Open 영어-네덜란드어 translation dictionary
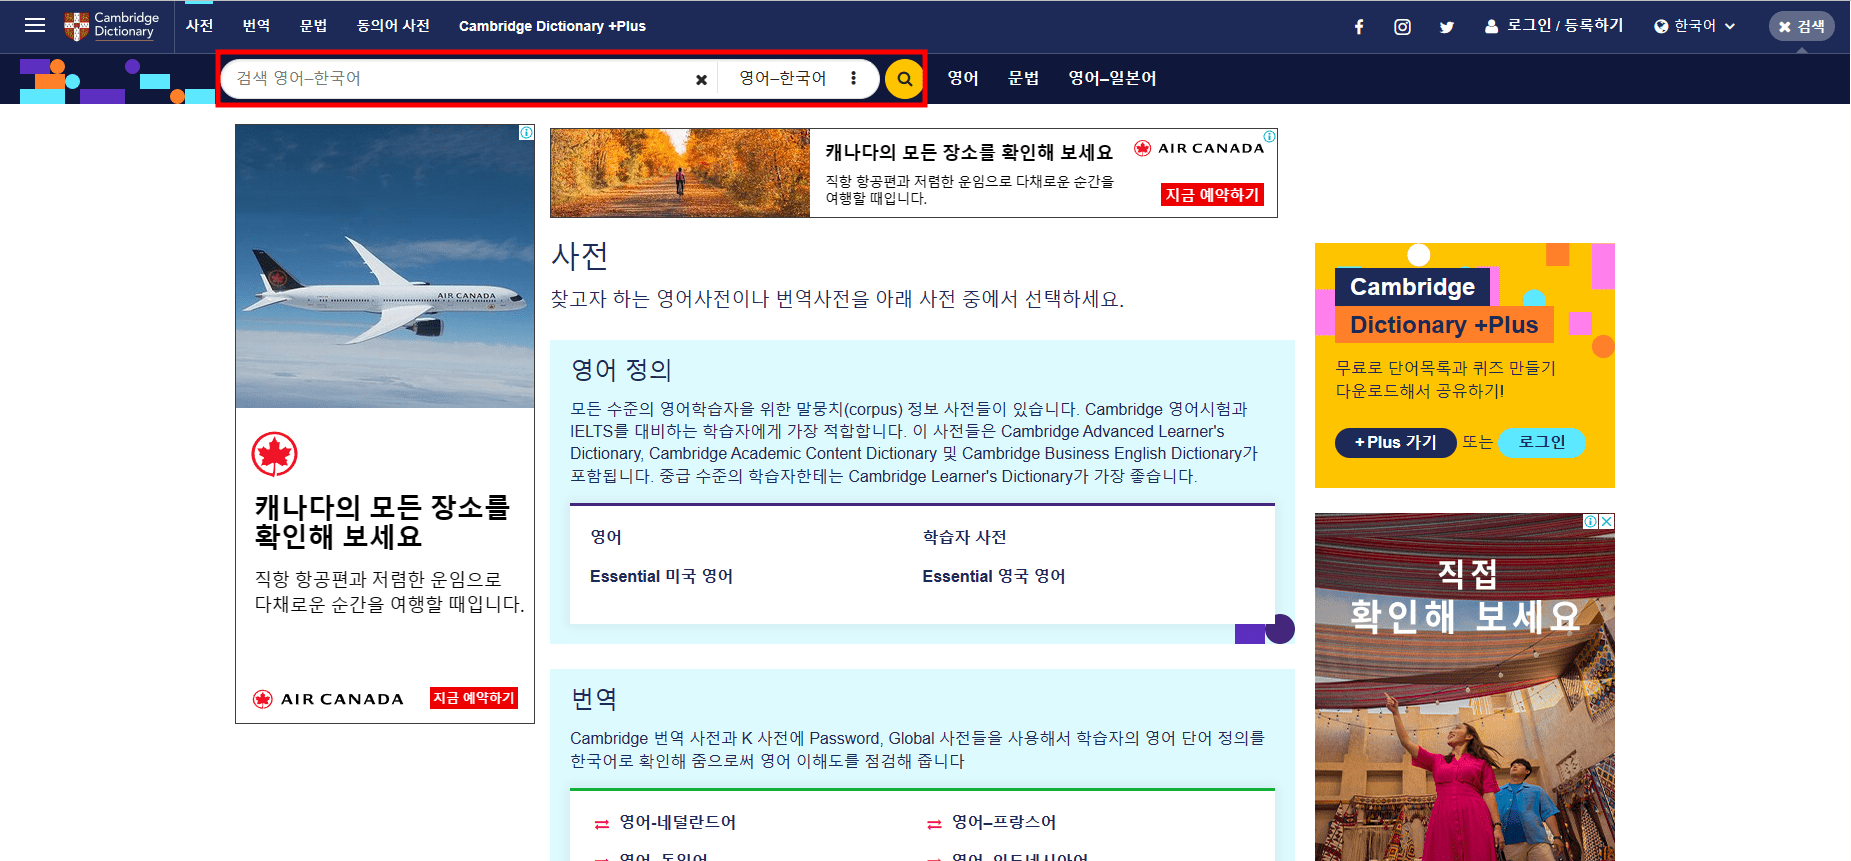This screenshot has width=1851, height=861. 677,822
